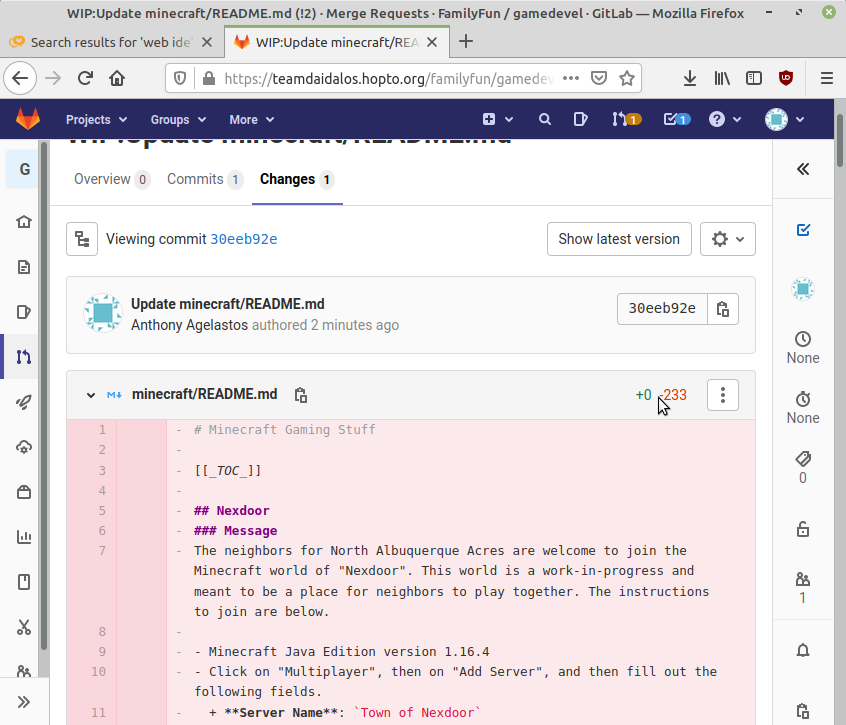Image resolution: width=846 pixels, height=725 pixels.
Task: Open the Repository icon in left sidebar
Action: coord(24,267)
